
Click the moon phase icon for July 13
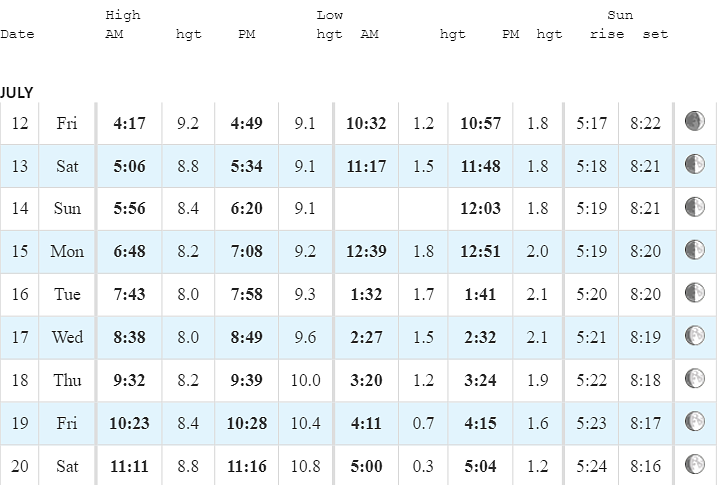click(x=694, y=164)
